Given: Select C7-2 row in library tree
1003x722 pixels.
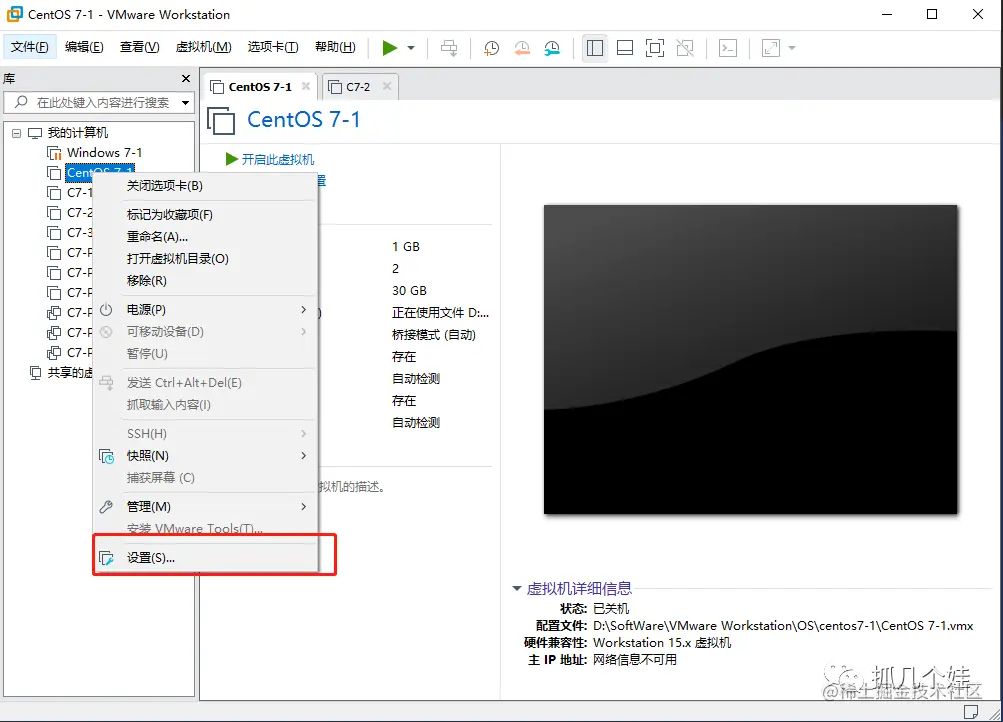Looking at the screenshot, I should (79, 212).
